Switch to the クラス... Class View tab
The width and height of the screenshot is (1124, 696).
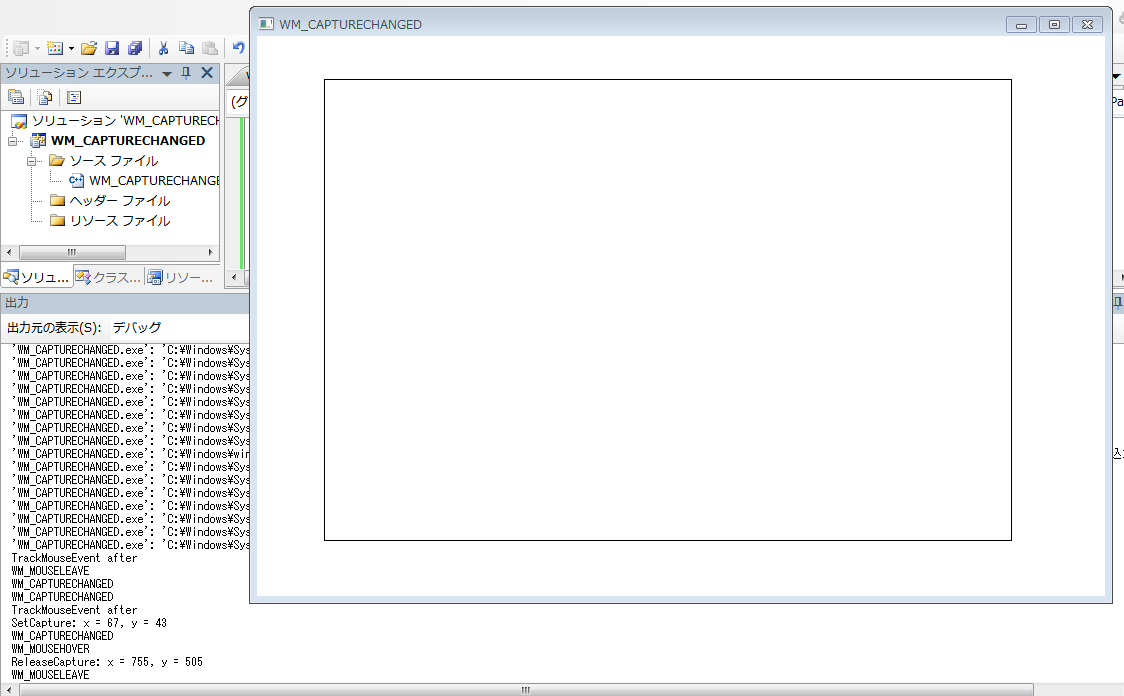[x=108, y=277]
